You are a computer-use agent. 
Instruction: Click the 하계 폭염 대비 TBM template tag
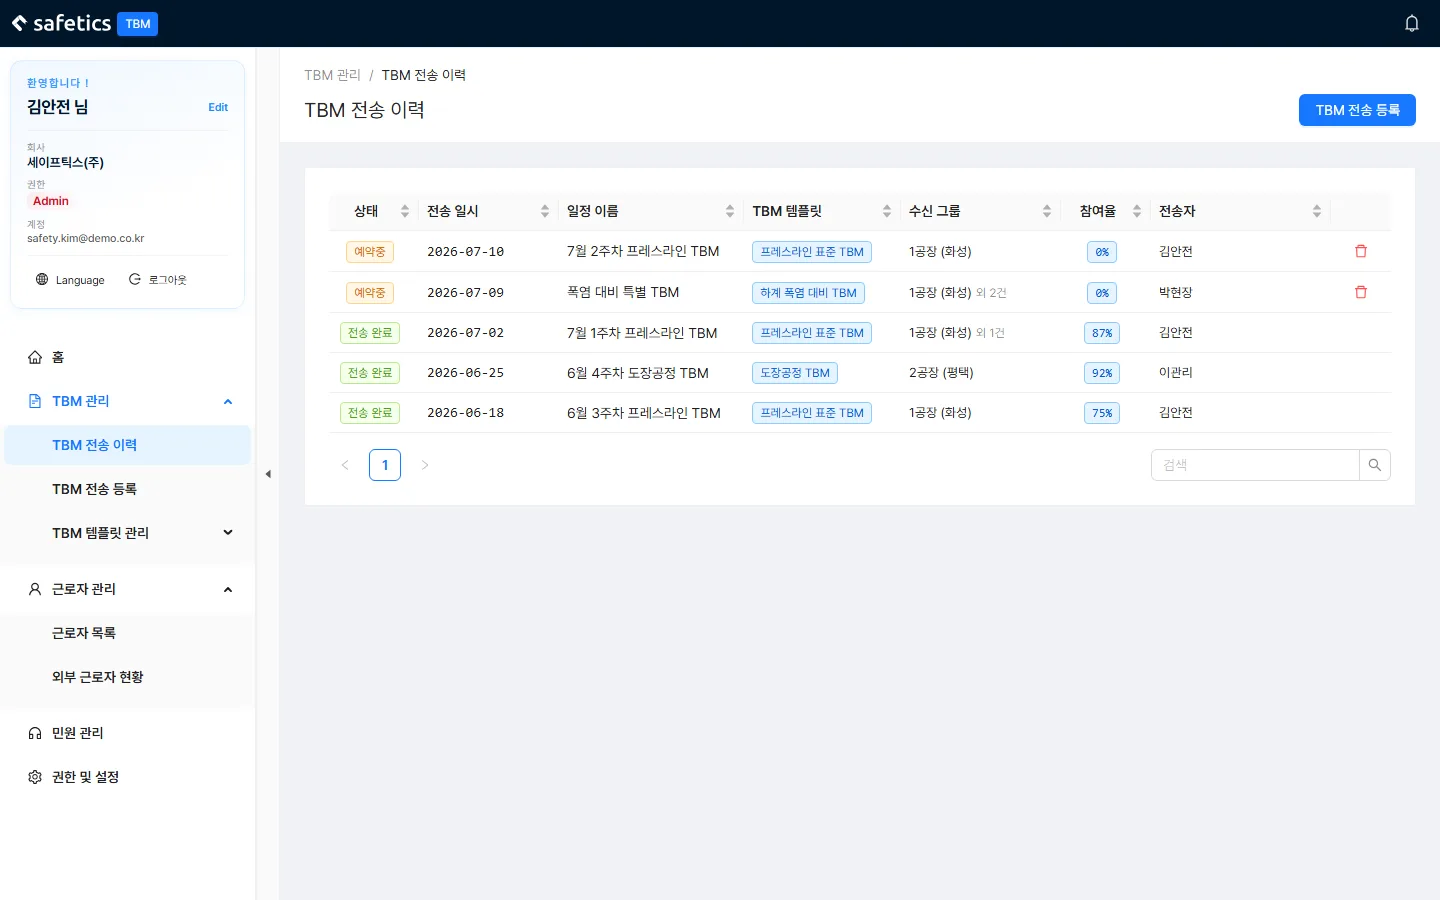click(x=808, y=293)
